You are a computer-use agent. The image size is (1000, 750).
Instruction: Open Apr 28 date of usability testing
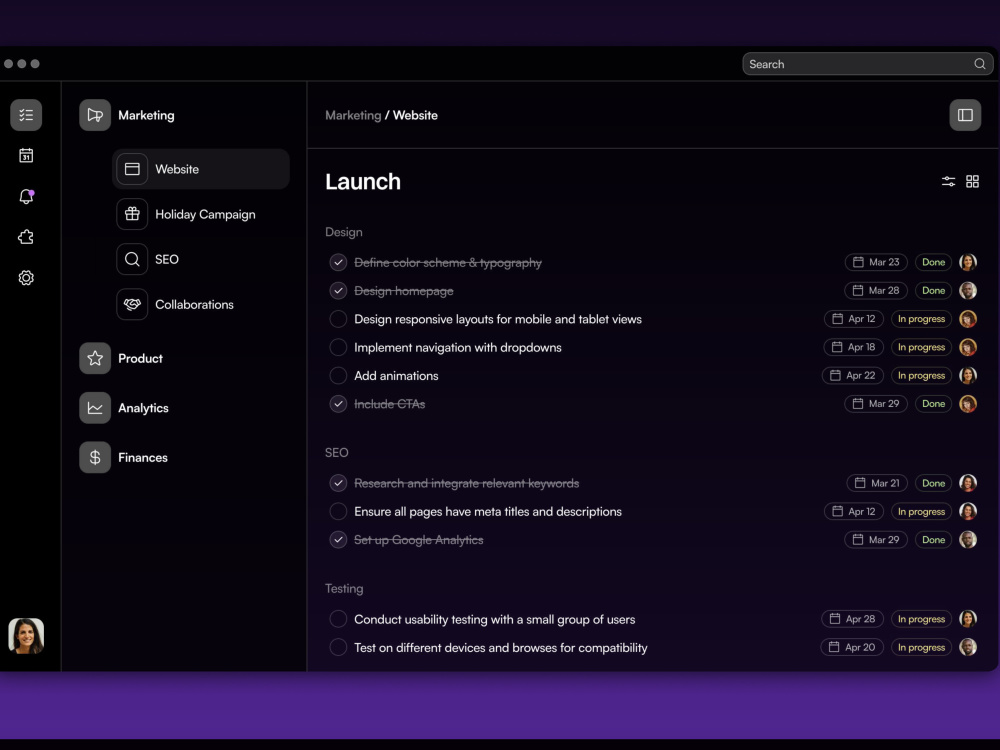[853, 619]
